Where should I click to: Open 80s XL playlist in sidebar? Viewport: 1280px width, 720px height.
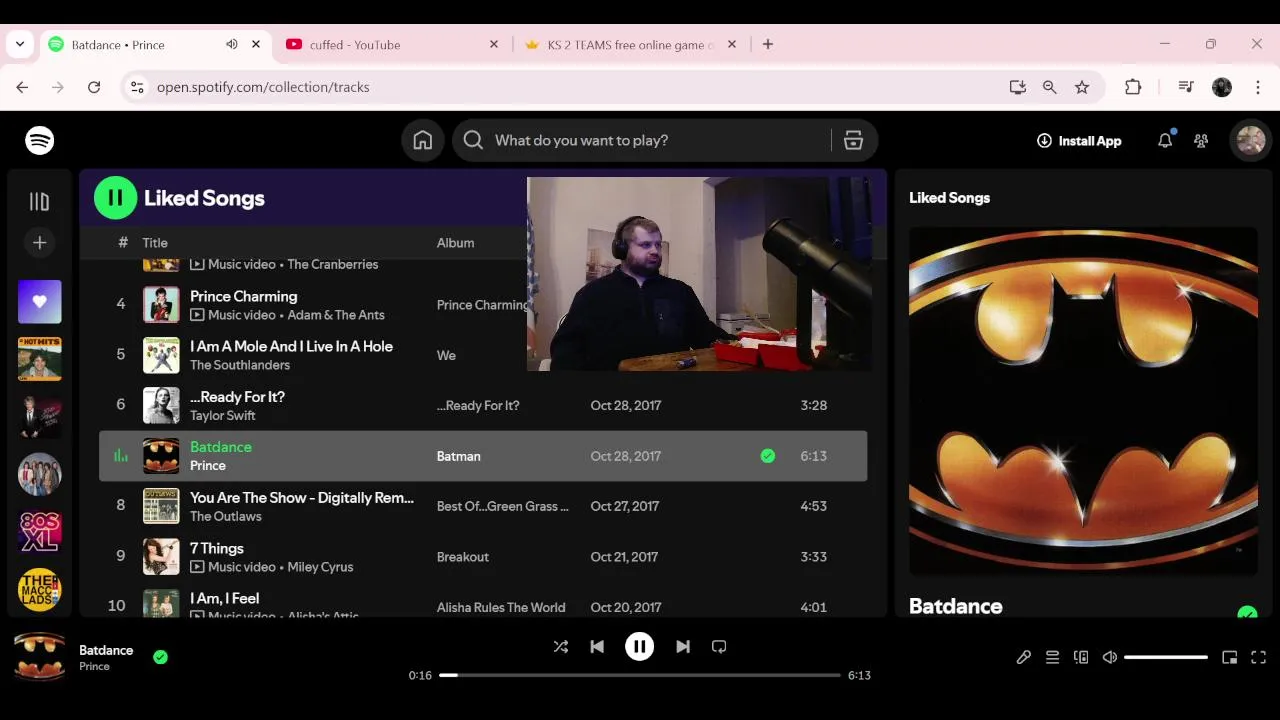(40, 532)
